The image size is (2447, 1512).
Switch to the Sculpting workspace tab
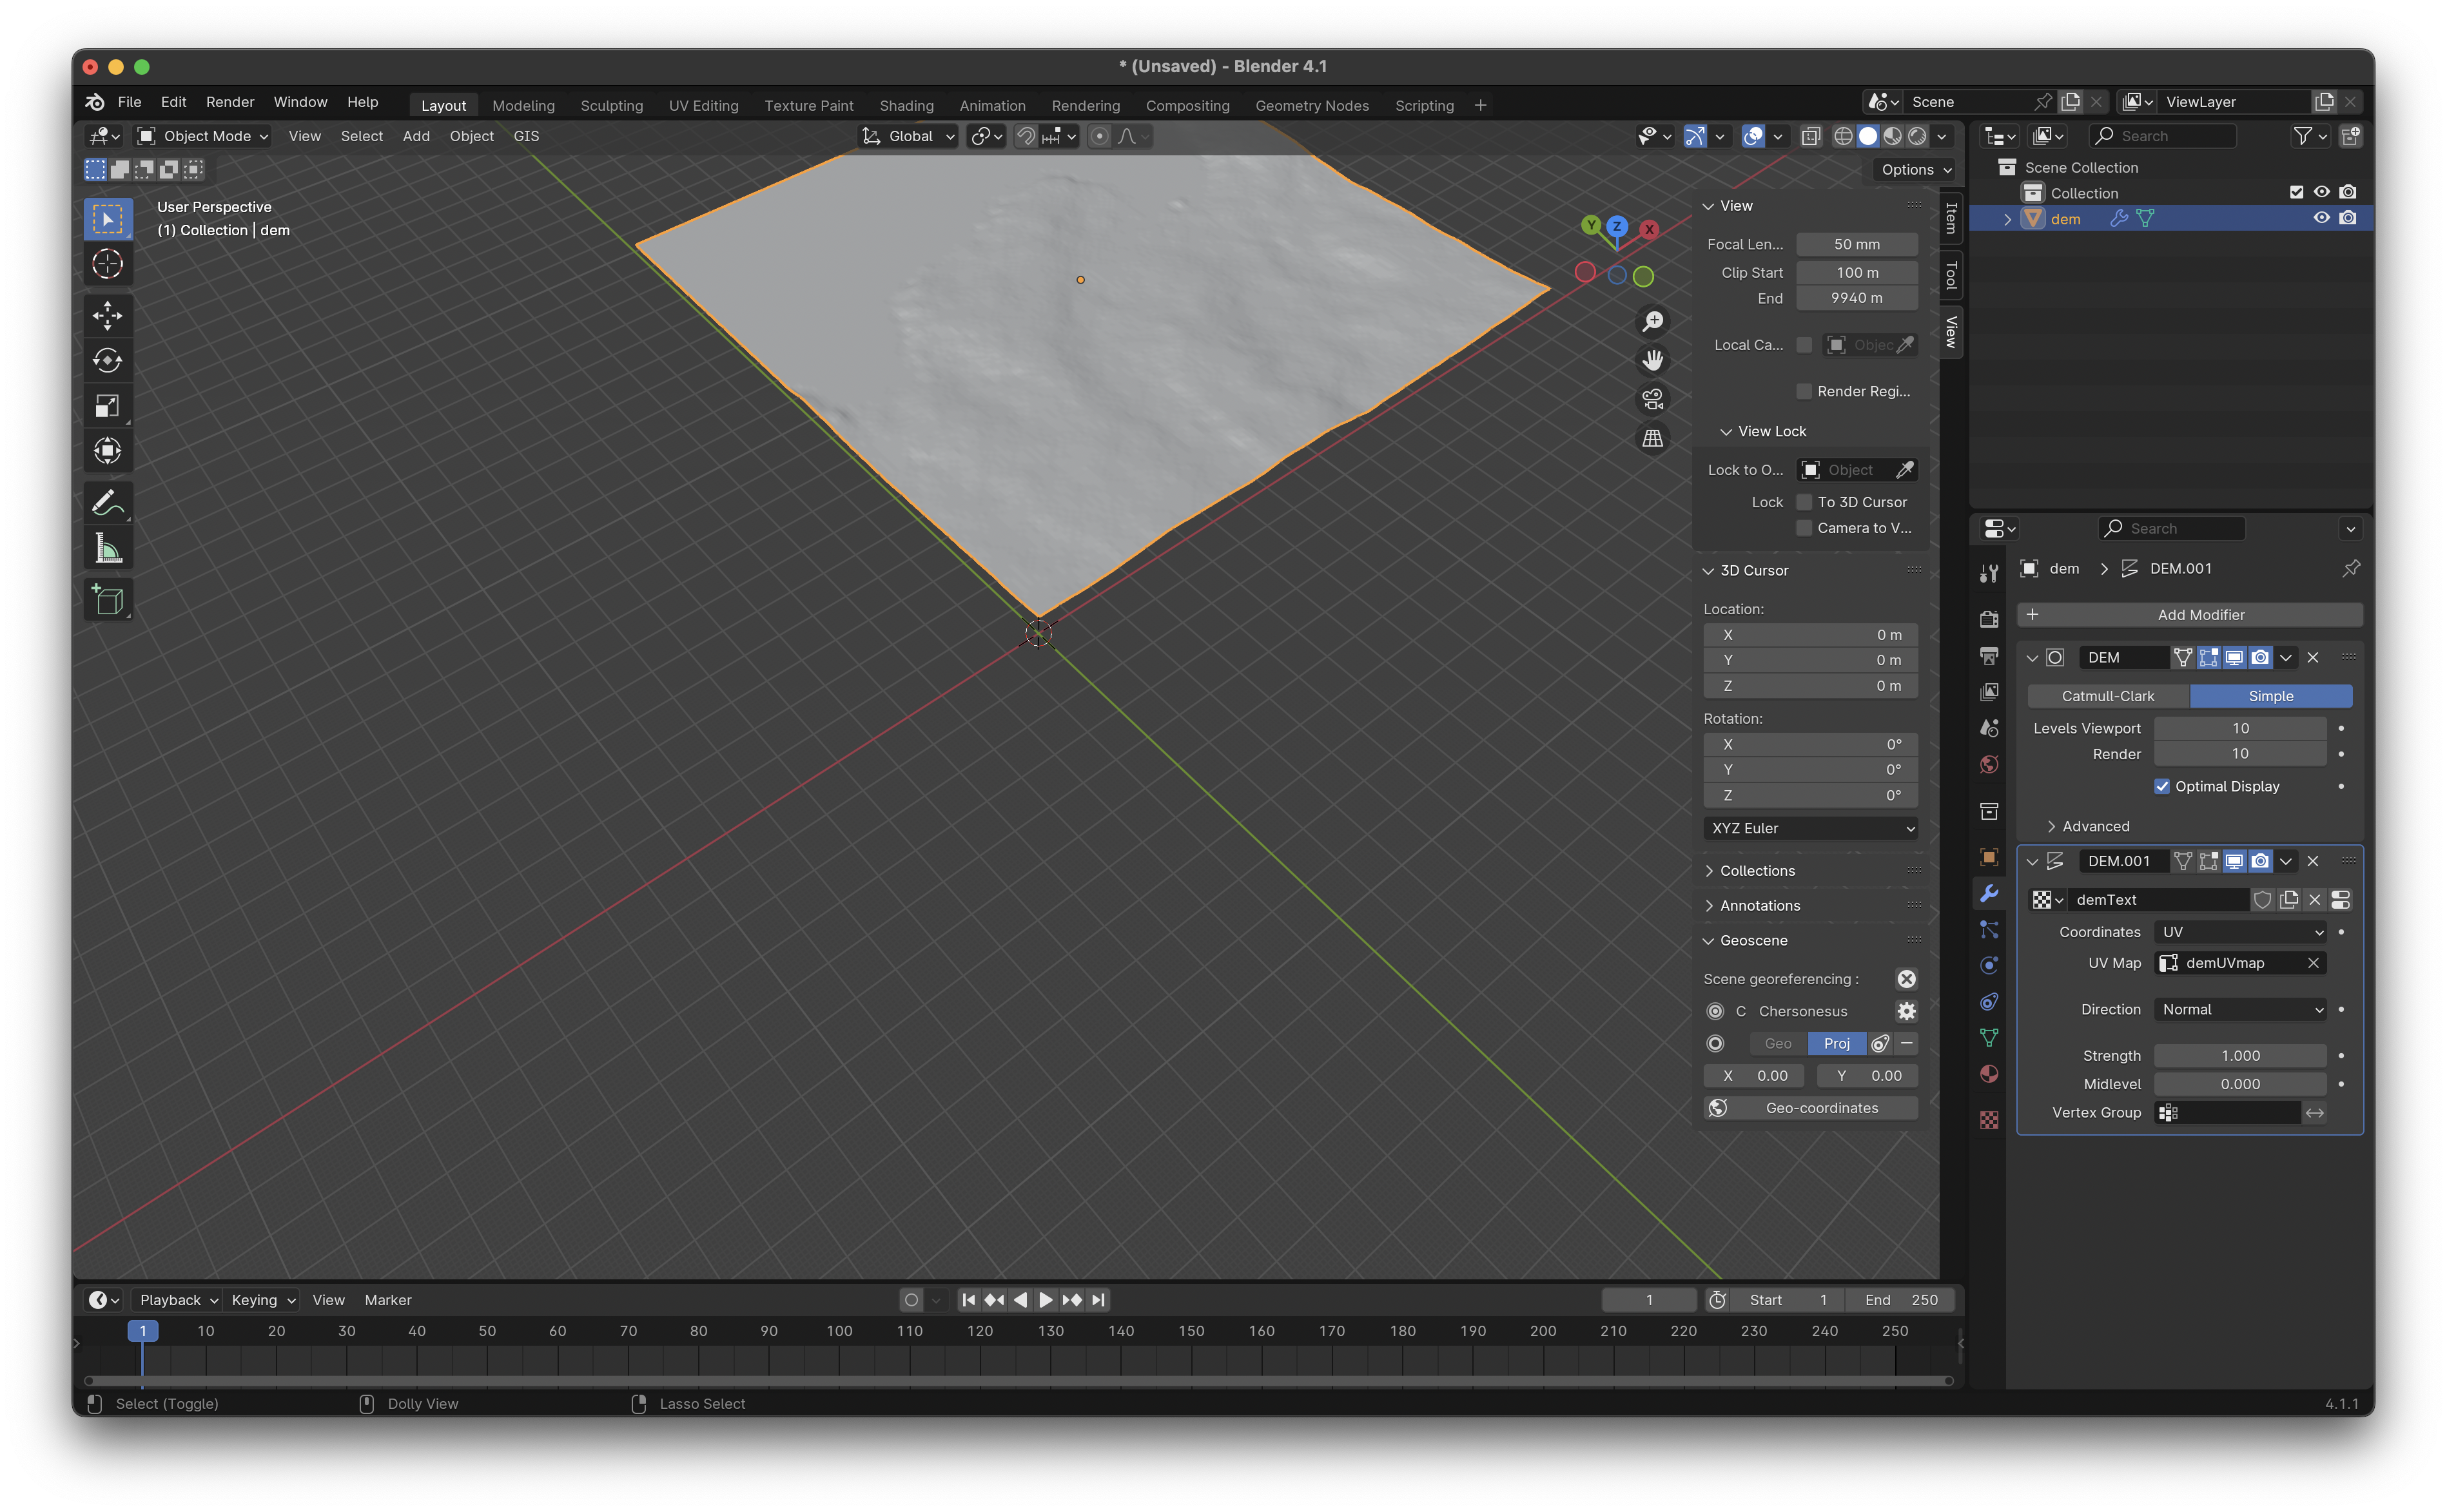click(611, 105)
